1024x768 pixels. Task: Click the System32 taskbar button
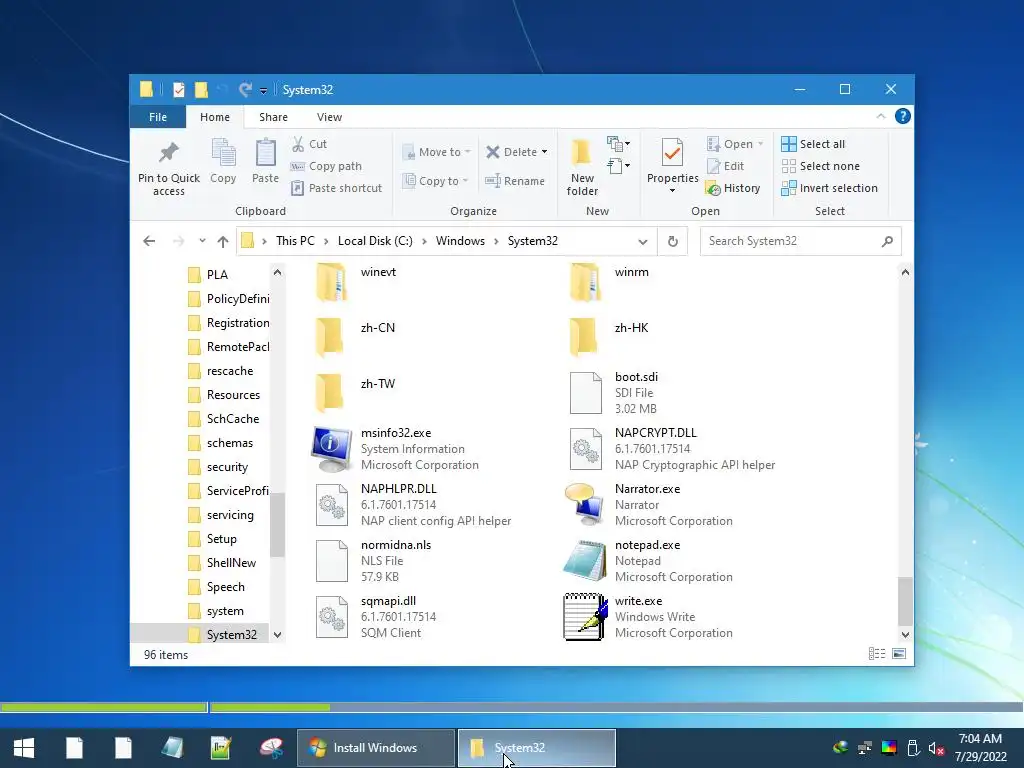pyautogui.click(x=537, y=748)
